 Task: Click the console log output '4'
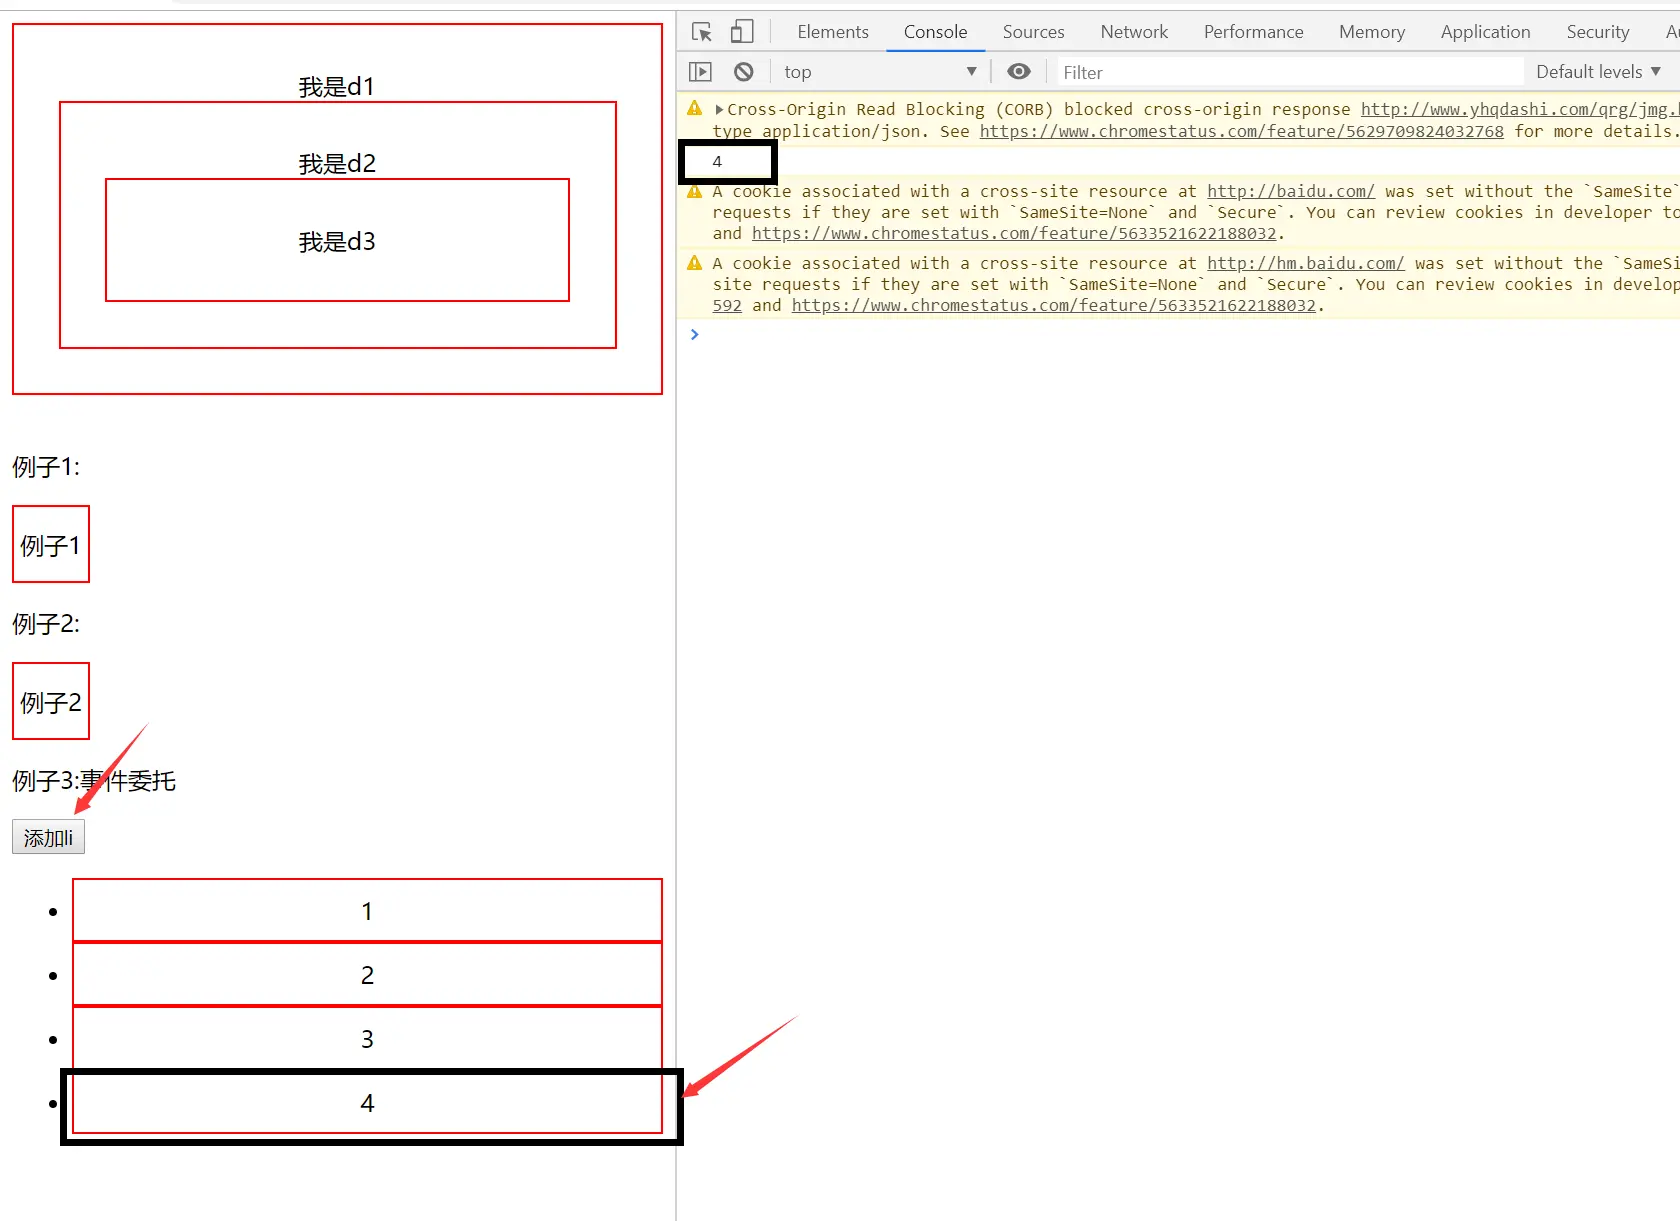coord(717,162)
